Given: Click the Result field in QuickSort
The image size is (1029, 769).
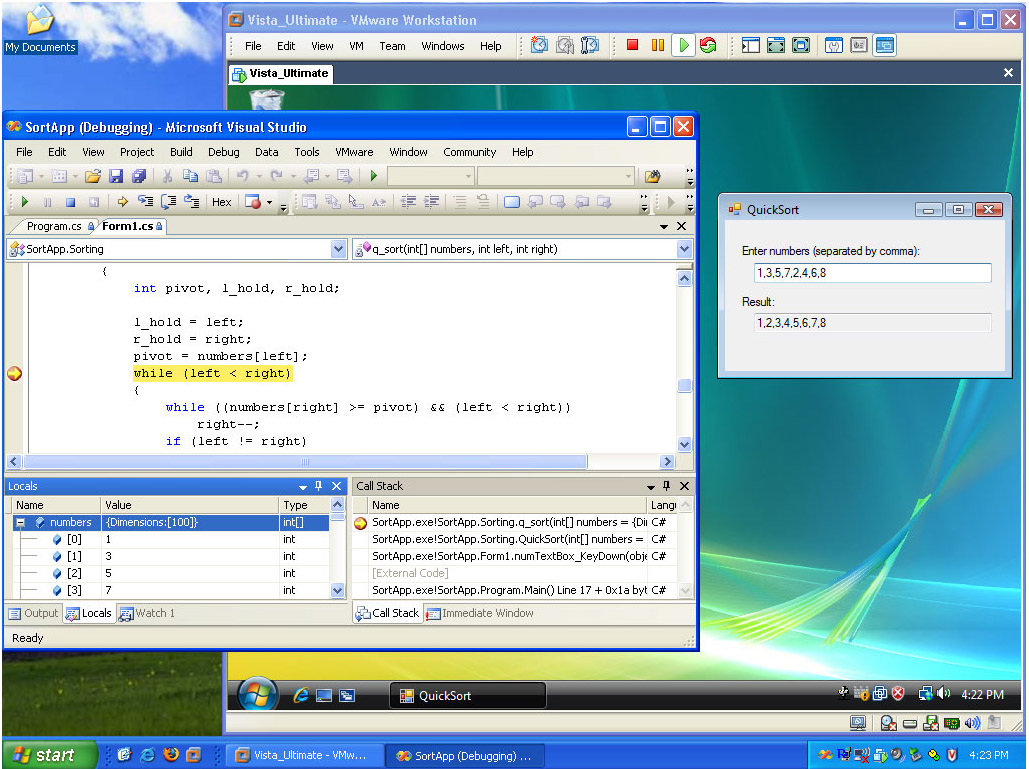Looking at the screenshot, I should pos(873,323).
